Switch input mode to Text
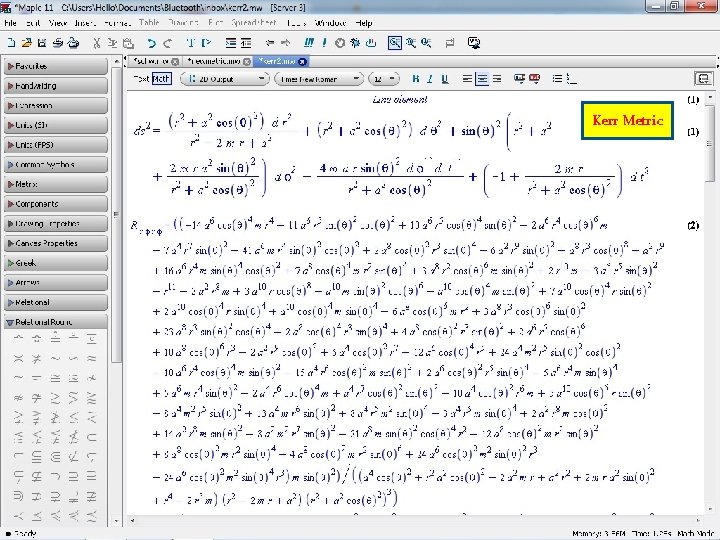The image size is (720, 540). [x=141, y=79]
